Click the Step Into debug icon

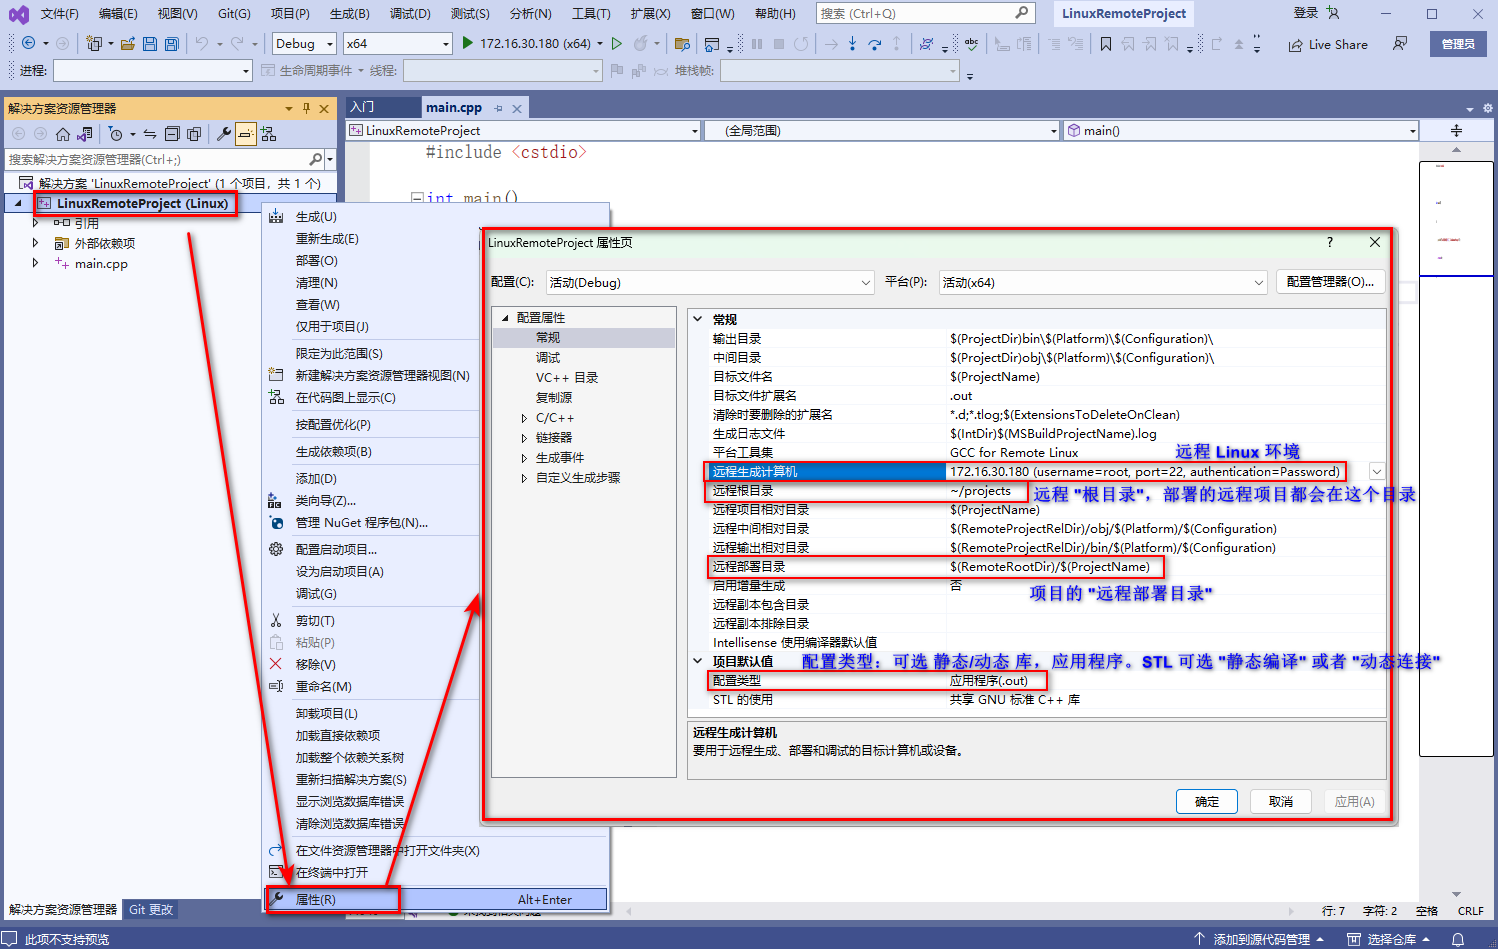[852, 44]
